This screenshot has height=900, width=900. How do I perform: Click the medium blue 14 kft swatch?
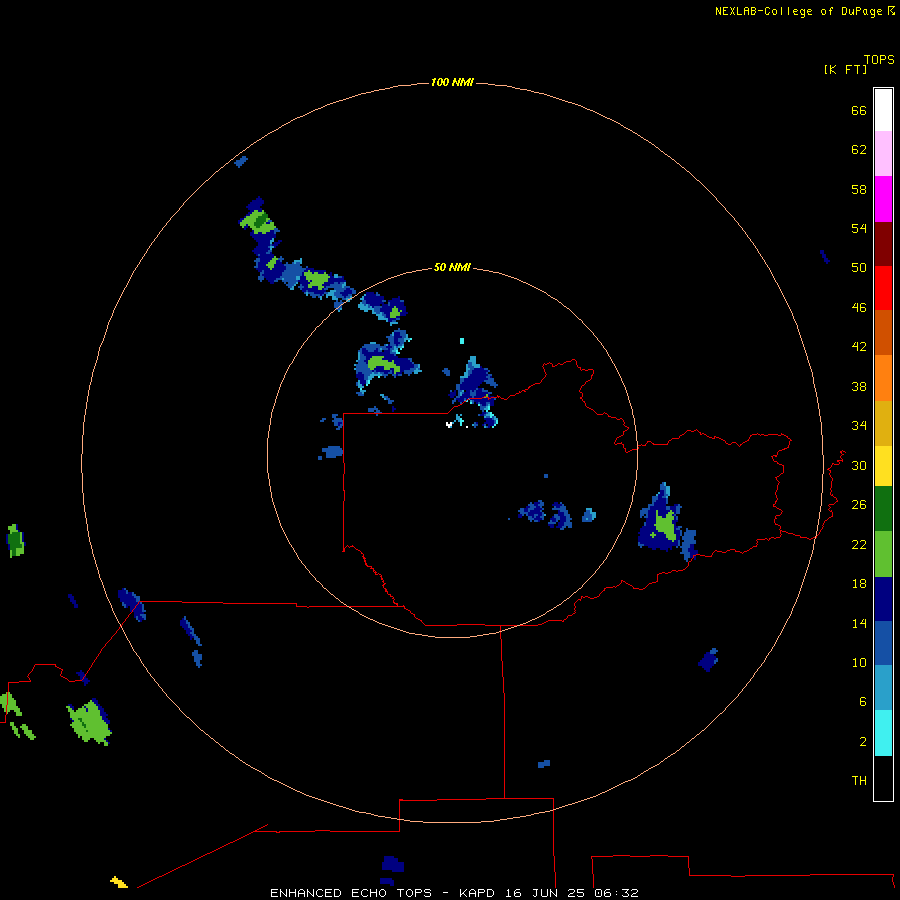tap(883, 643)
